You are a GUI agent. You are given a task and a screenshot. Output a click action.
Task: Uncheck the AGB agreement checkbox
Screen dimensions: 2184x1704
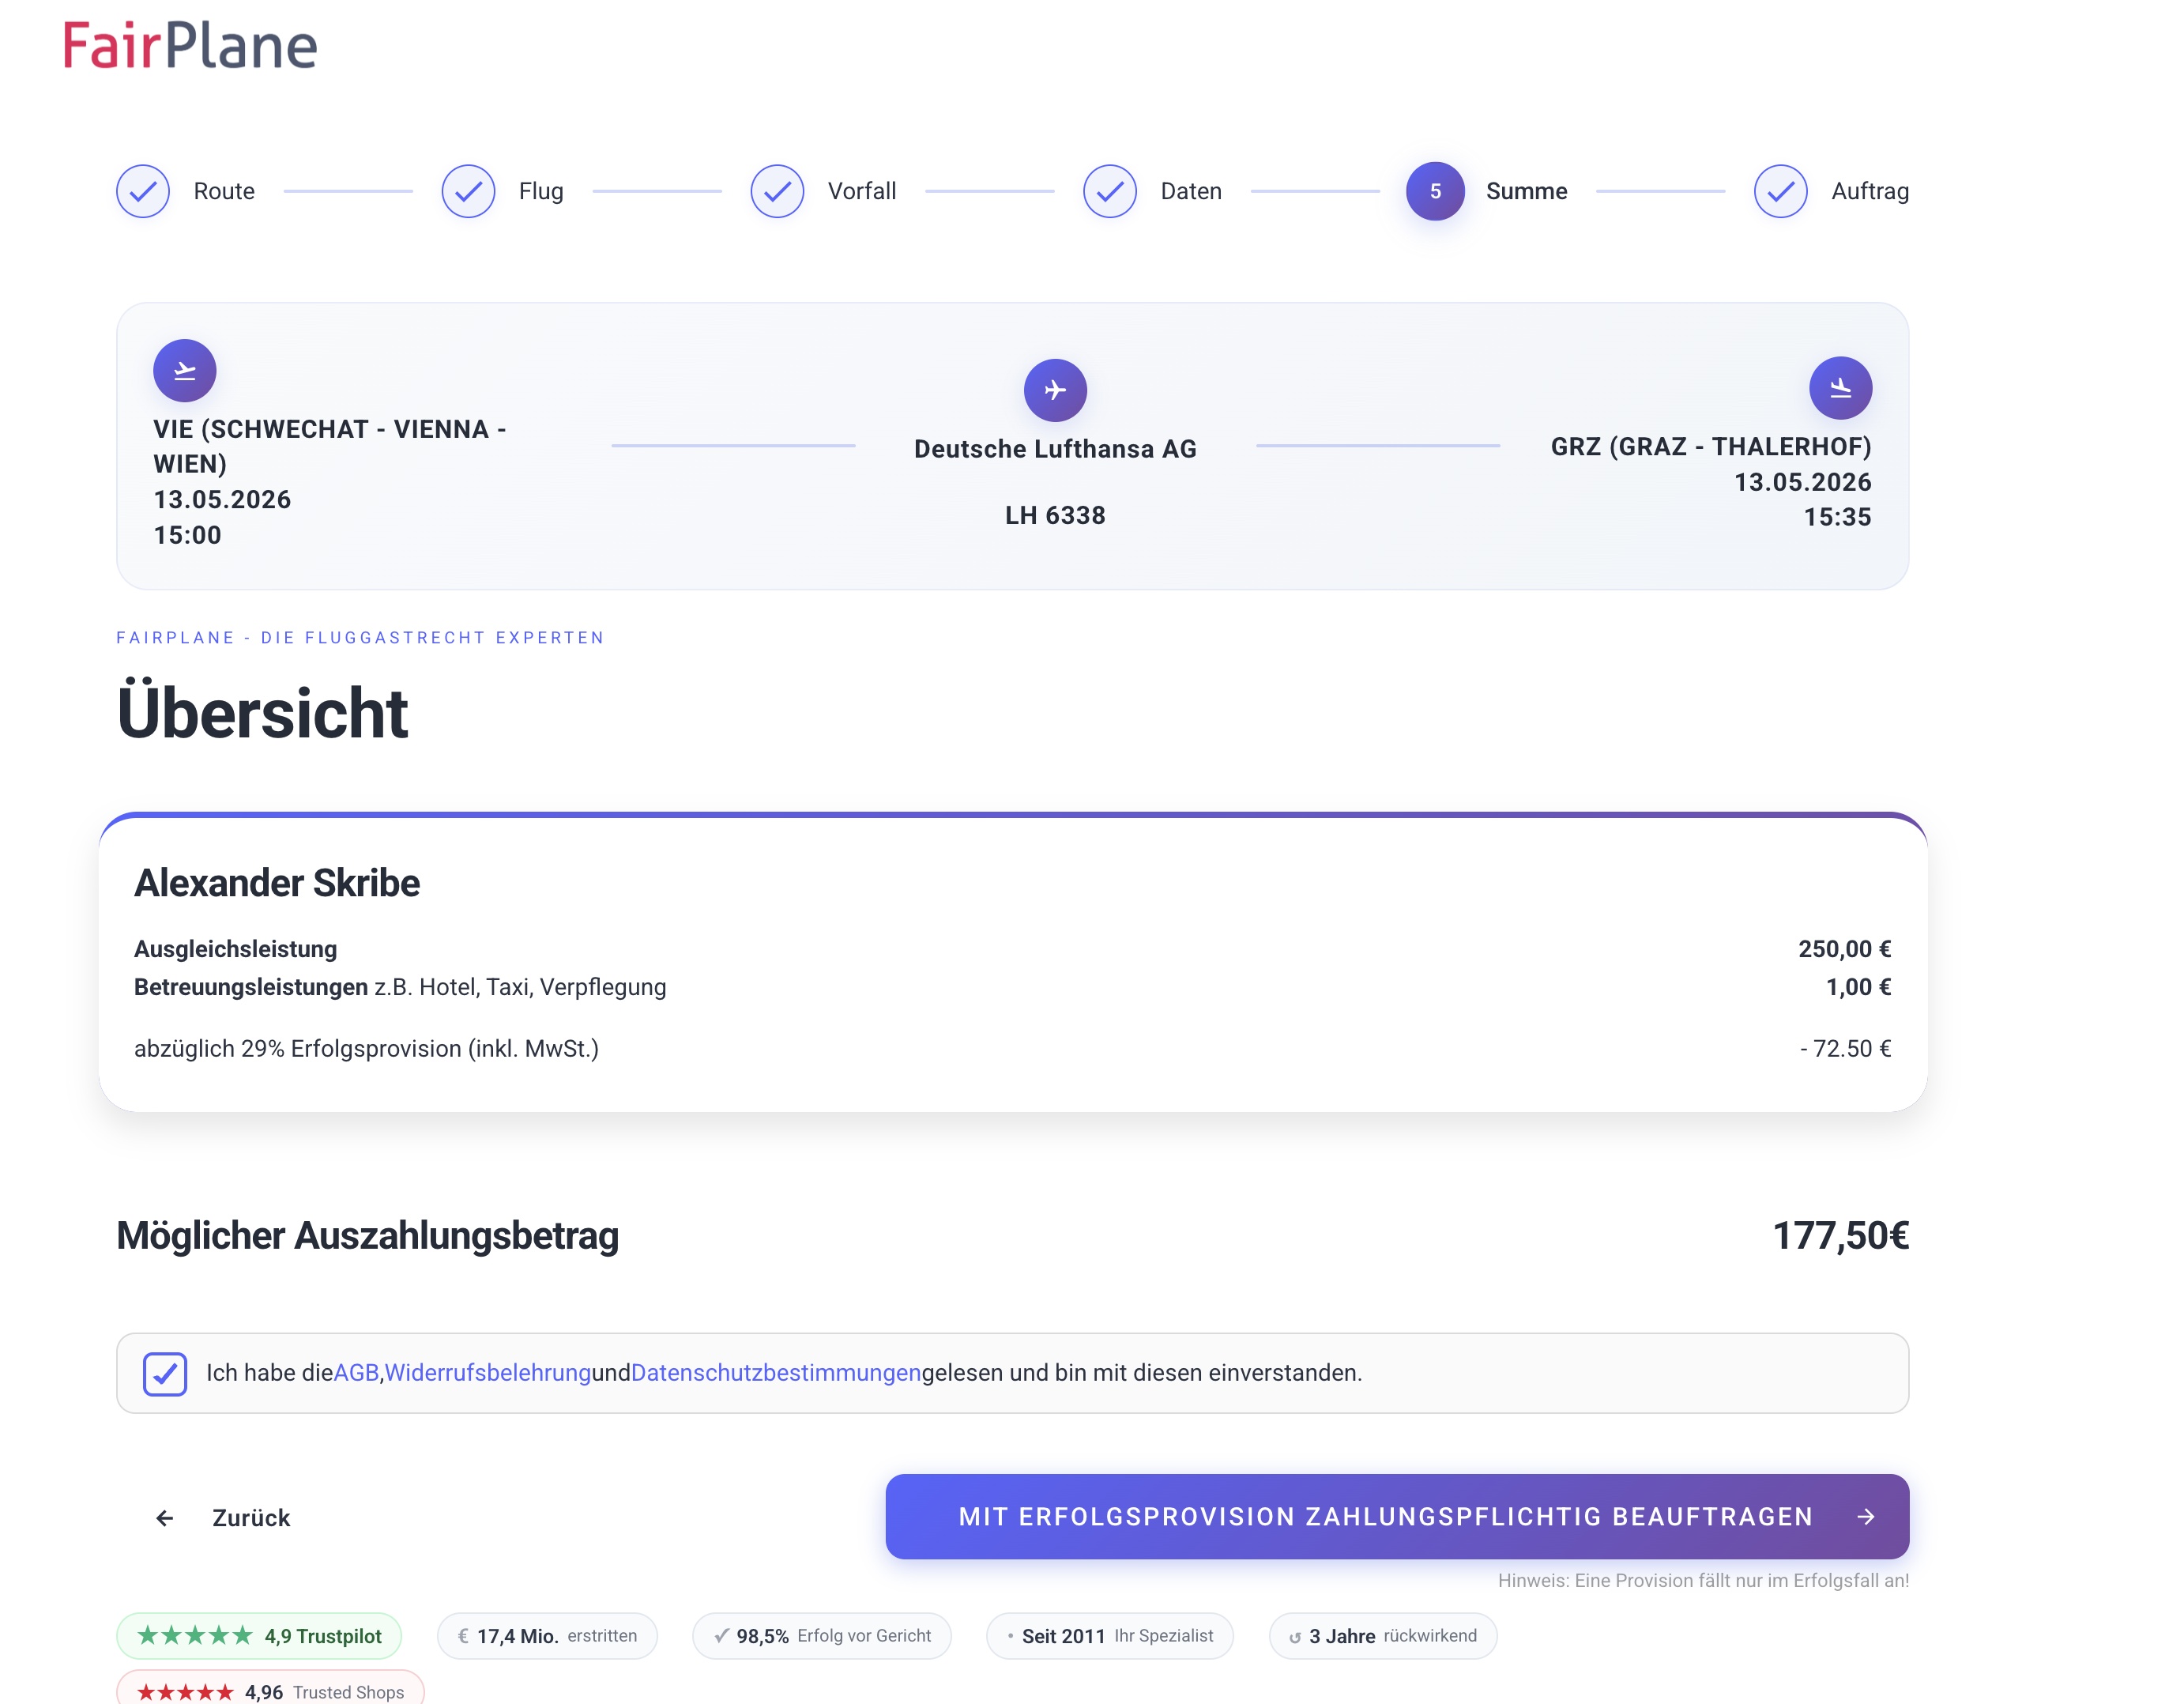[165, 1373]
